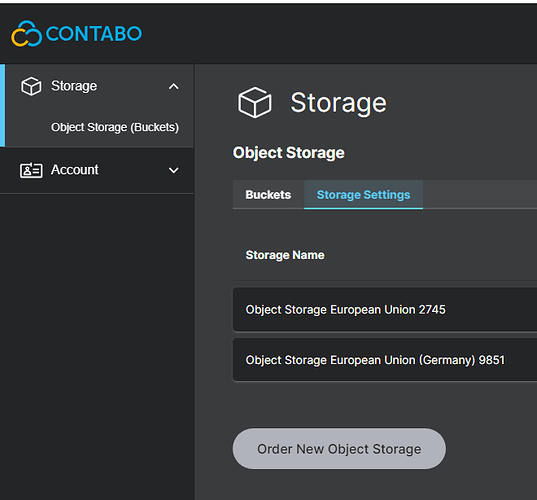Click the CONTABO brand wordmark
The image size is (537, 500).
(93, 34)
